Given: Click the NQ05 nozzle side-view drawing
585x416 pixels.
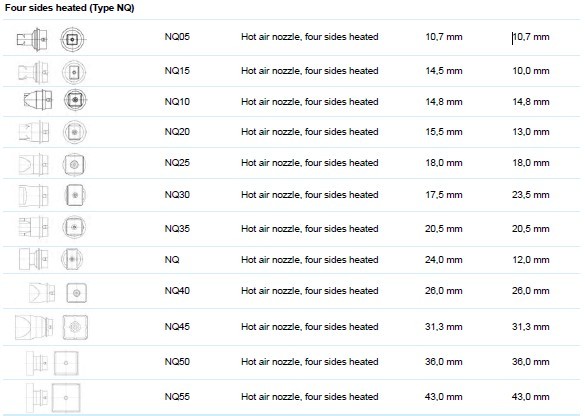Looking at the screenshot, I should coord(32,39).
